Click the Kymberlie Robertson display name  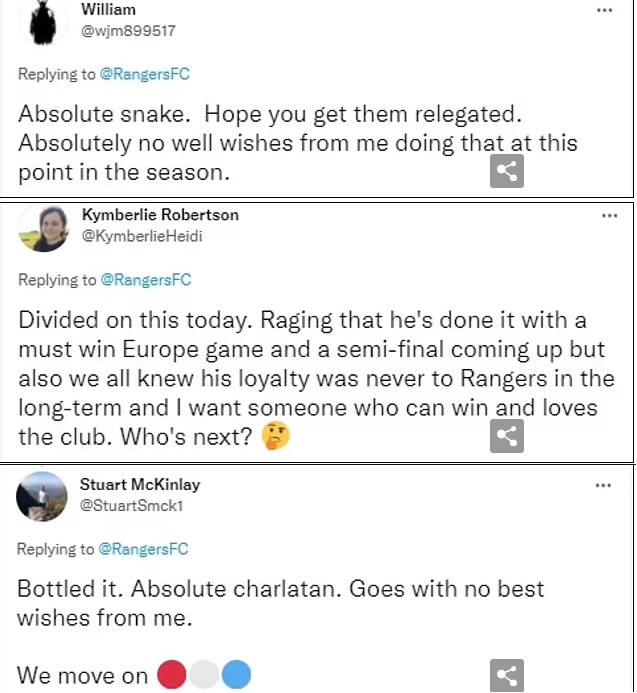pyautogui.click(x=159, y=215)
